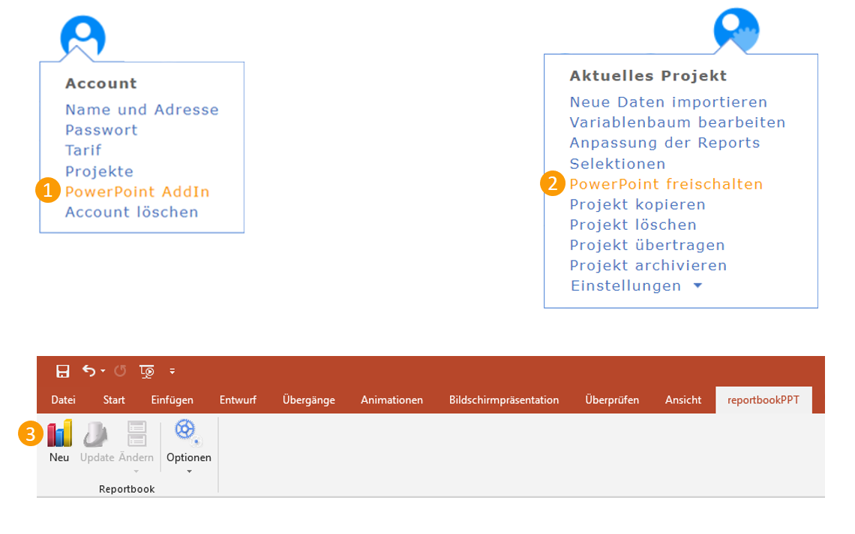Click the Undo arrow icon
This screenshot has width=855, height=534.
point(89,371)
